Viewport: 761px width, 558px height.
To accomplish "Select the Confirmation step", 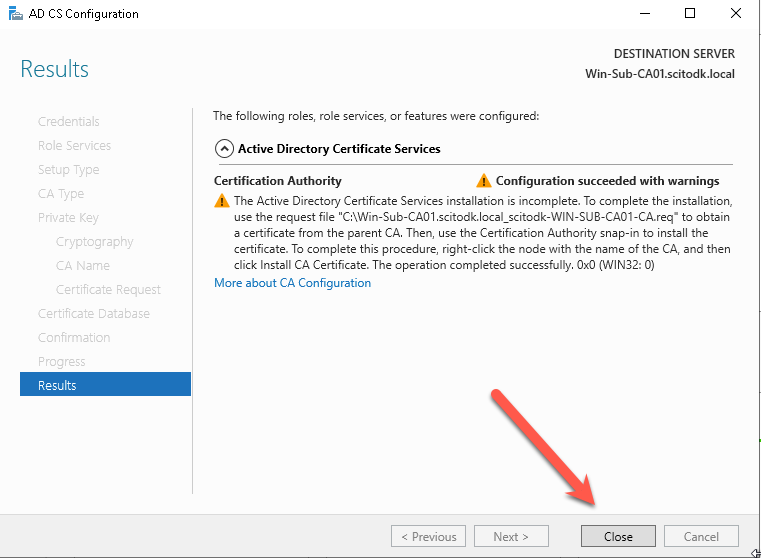I will coord(74,338).
